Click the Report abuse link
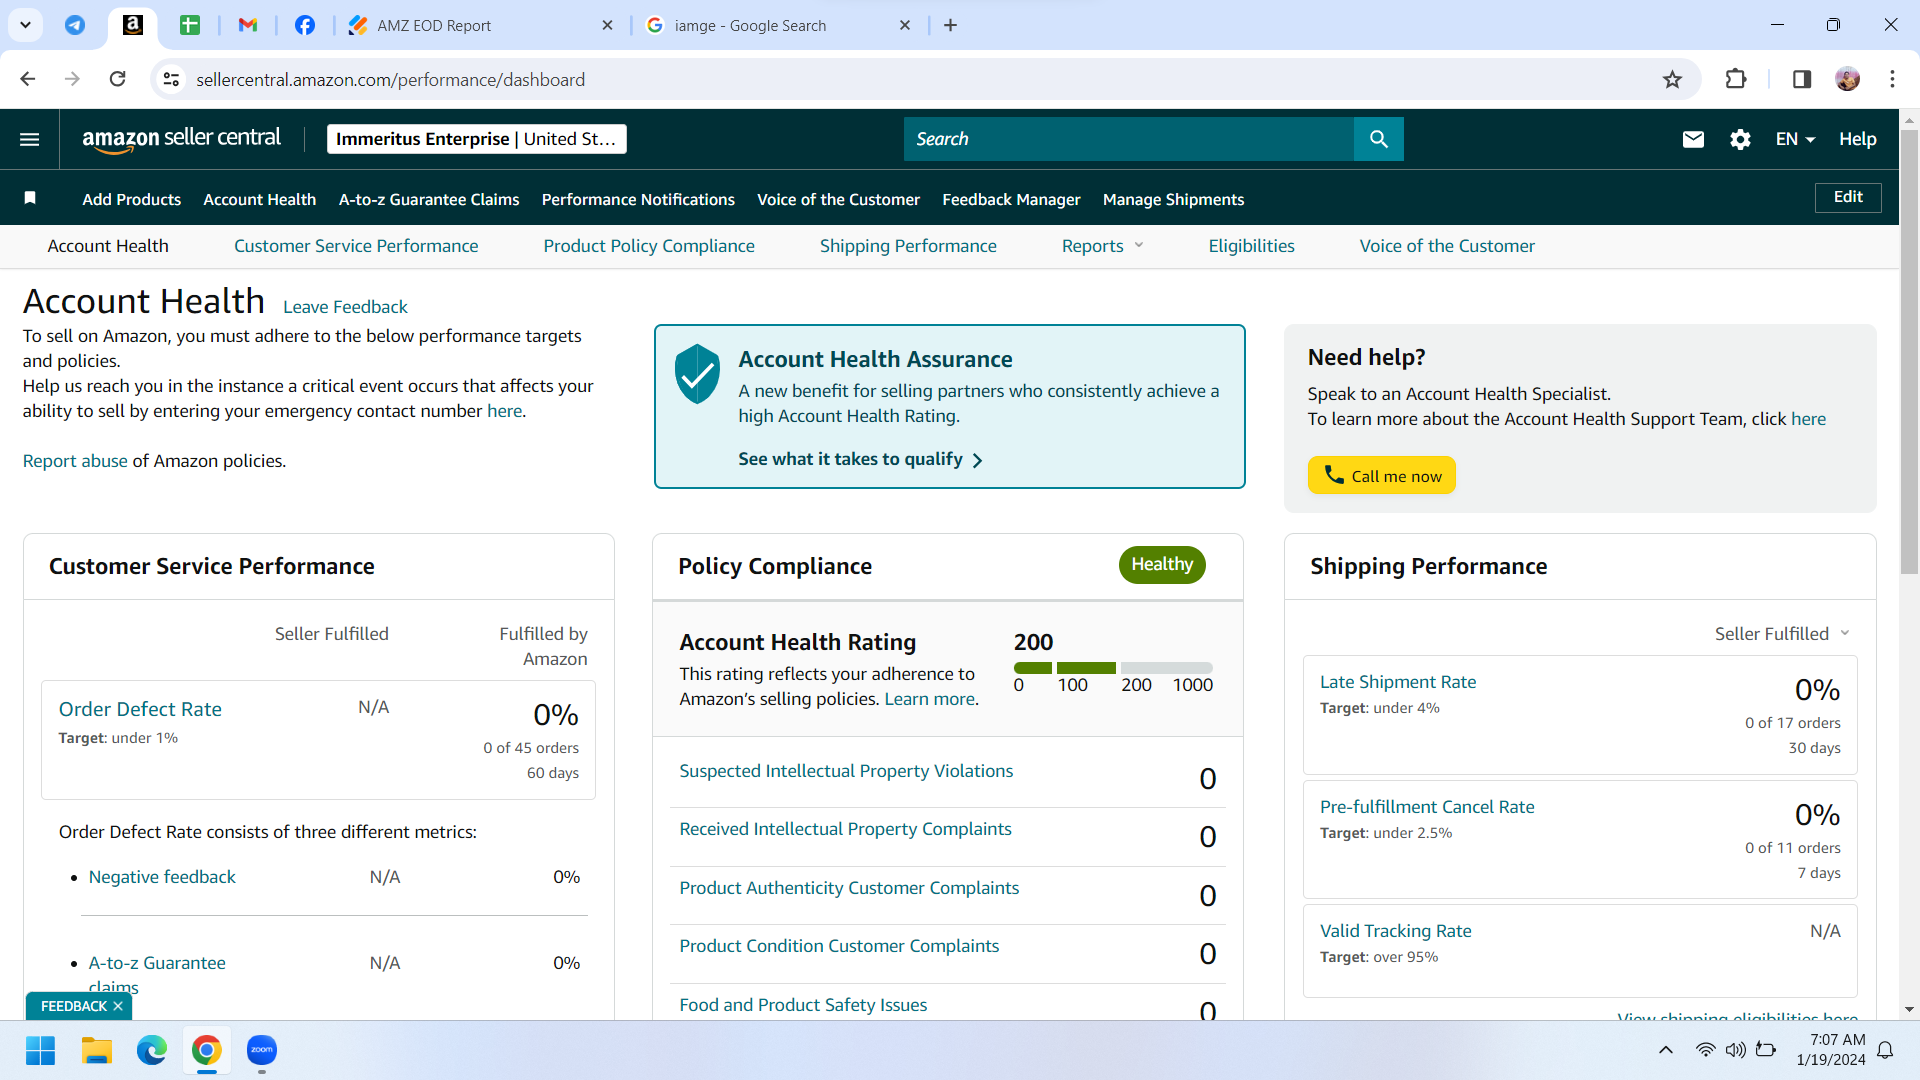Viewport: 1920px width, 1080px height. 75,461
